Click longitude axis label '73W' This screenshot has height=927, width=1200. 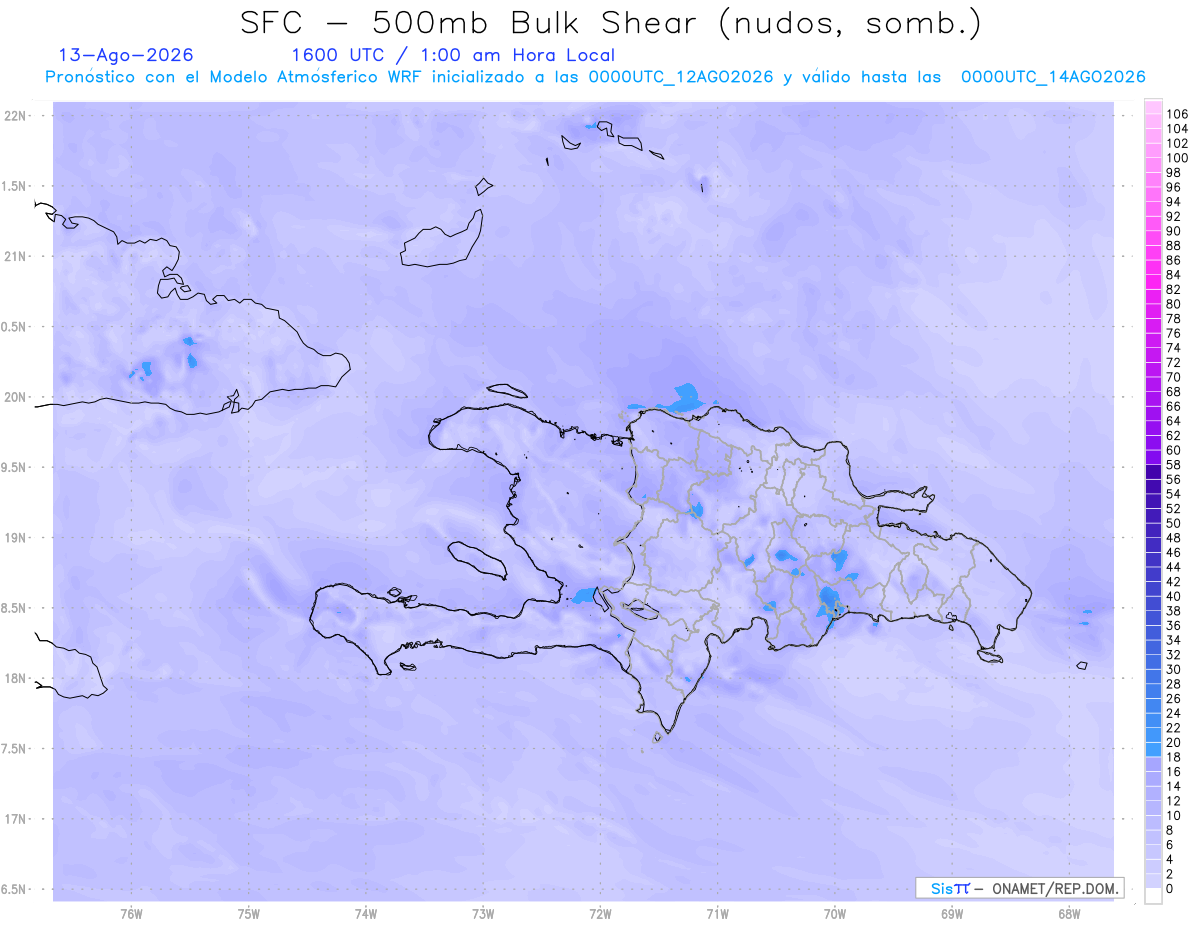(483, 914)
